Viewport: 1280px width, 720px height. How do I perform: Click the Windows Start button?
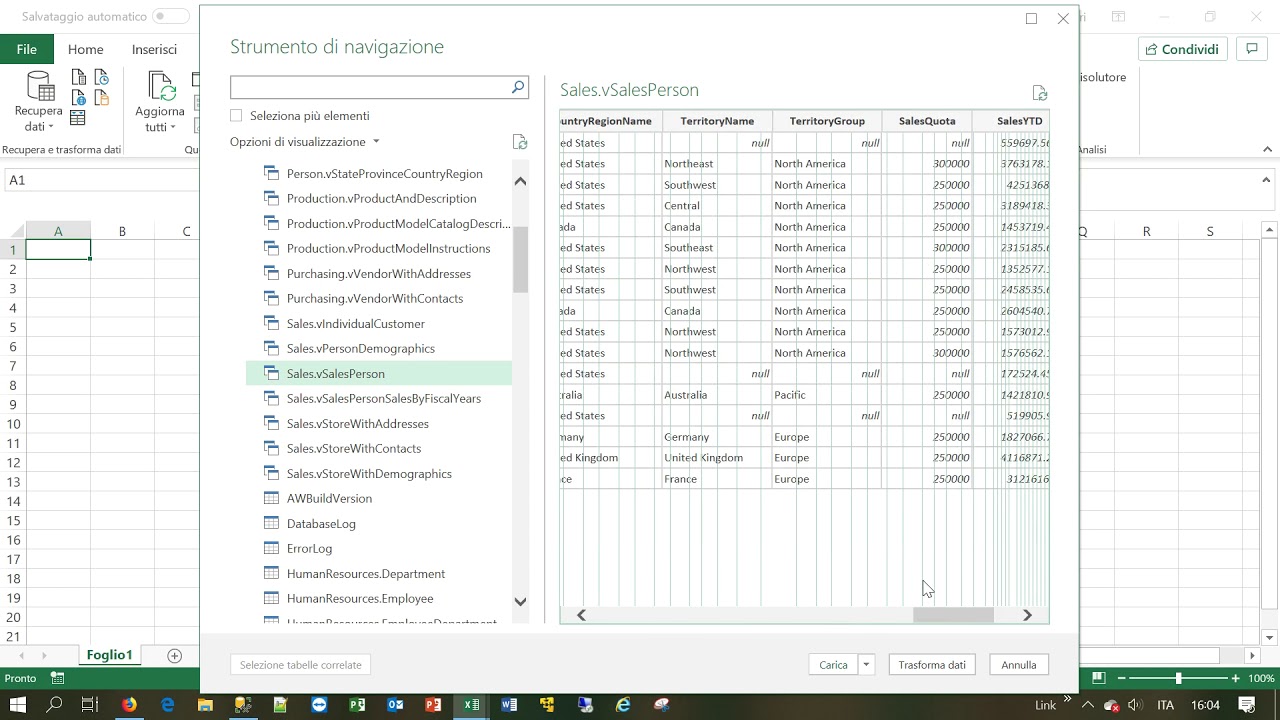click(x=18, y=705)
